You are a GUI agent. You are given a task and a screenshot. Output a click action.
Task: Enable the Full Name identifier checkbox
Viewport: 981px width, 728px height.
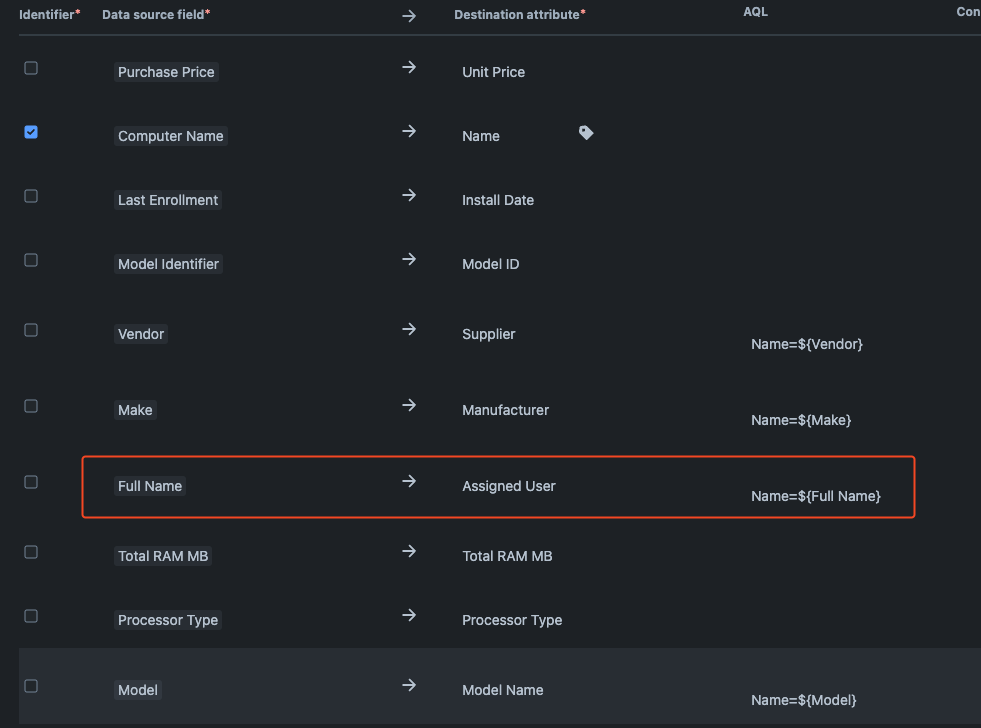click(31, 482)
